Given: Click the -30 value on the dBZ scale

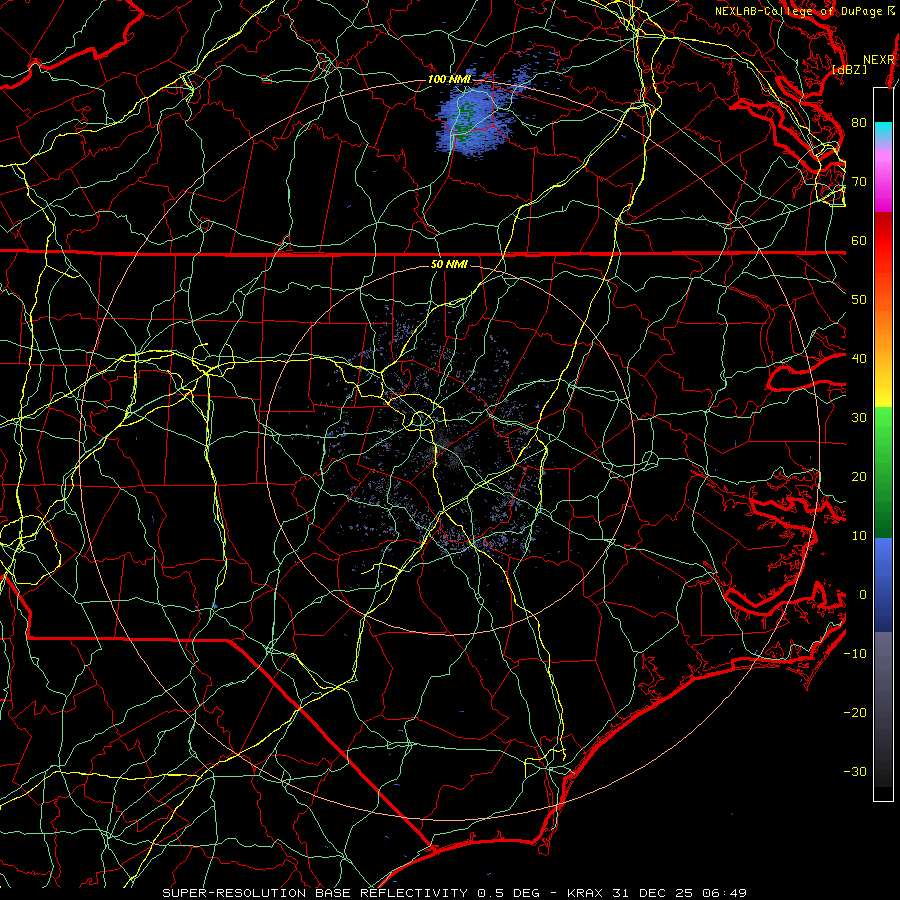Looking at the screenshot, I should point(855,771).
